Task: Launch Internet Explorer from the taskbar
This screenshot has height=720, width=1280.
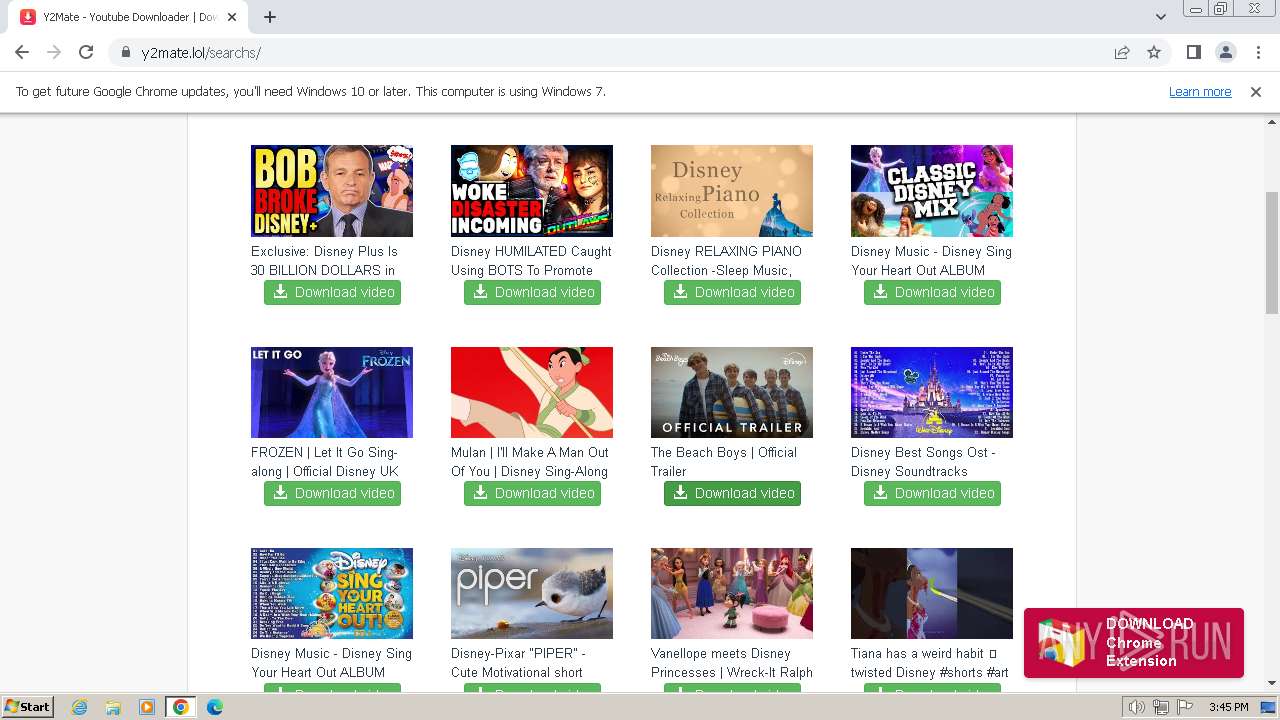Action: [79, 707]
